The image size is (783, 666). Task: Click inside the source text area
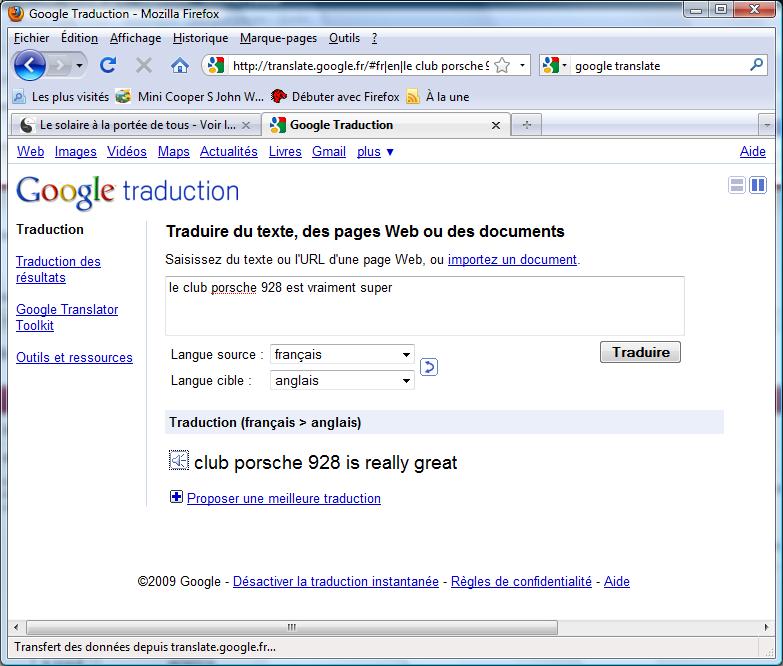pos(424,306)
